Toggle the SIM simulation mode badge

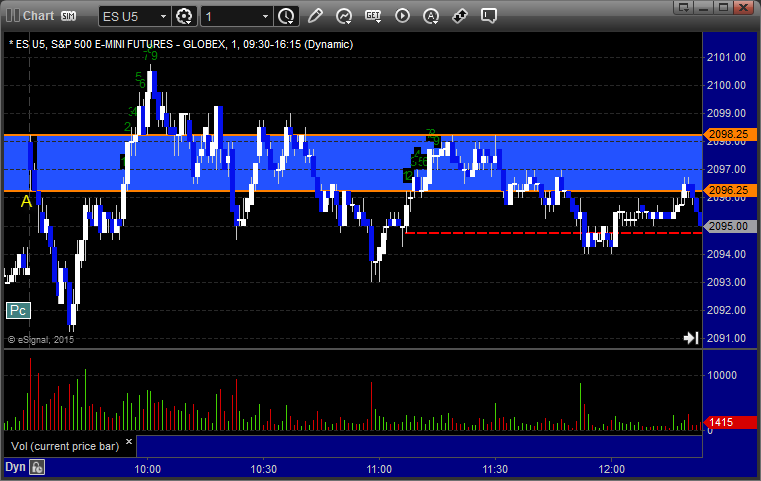pos(68,16)
